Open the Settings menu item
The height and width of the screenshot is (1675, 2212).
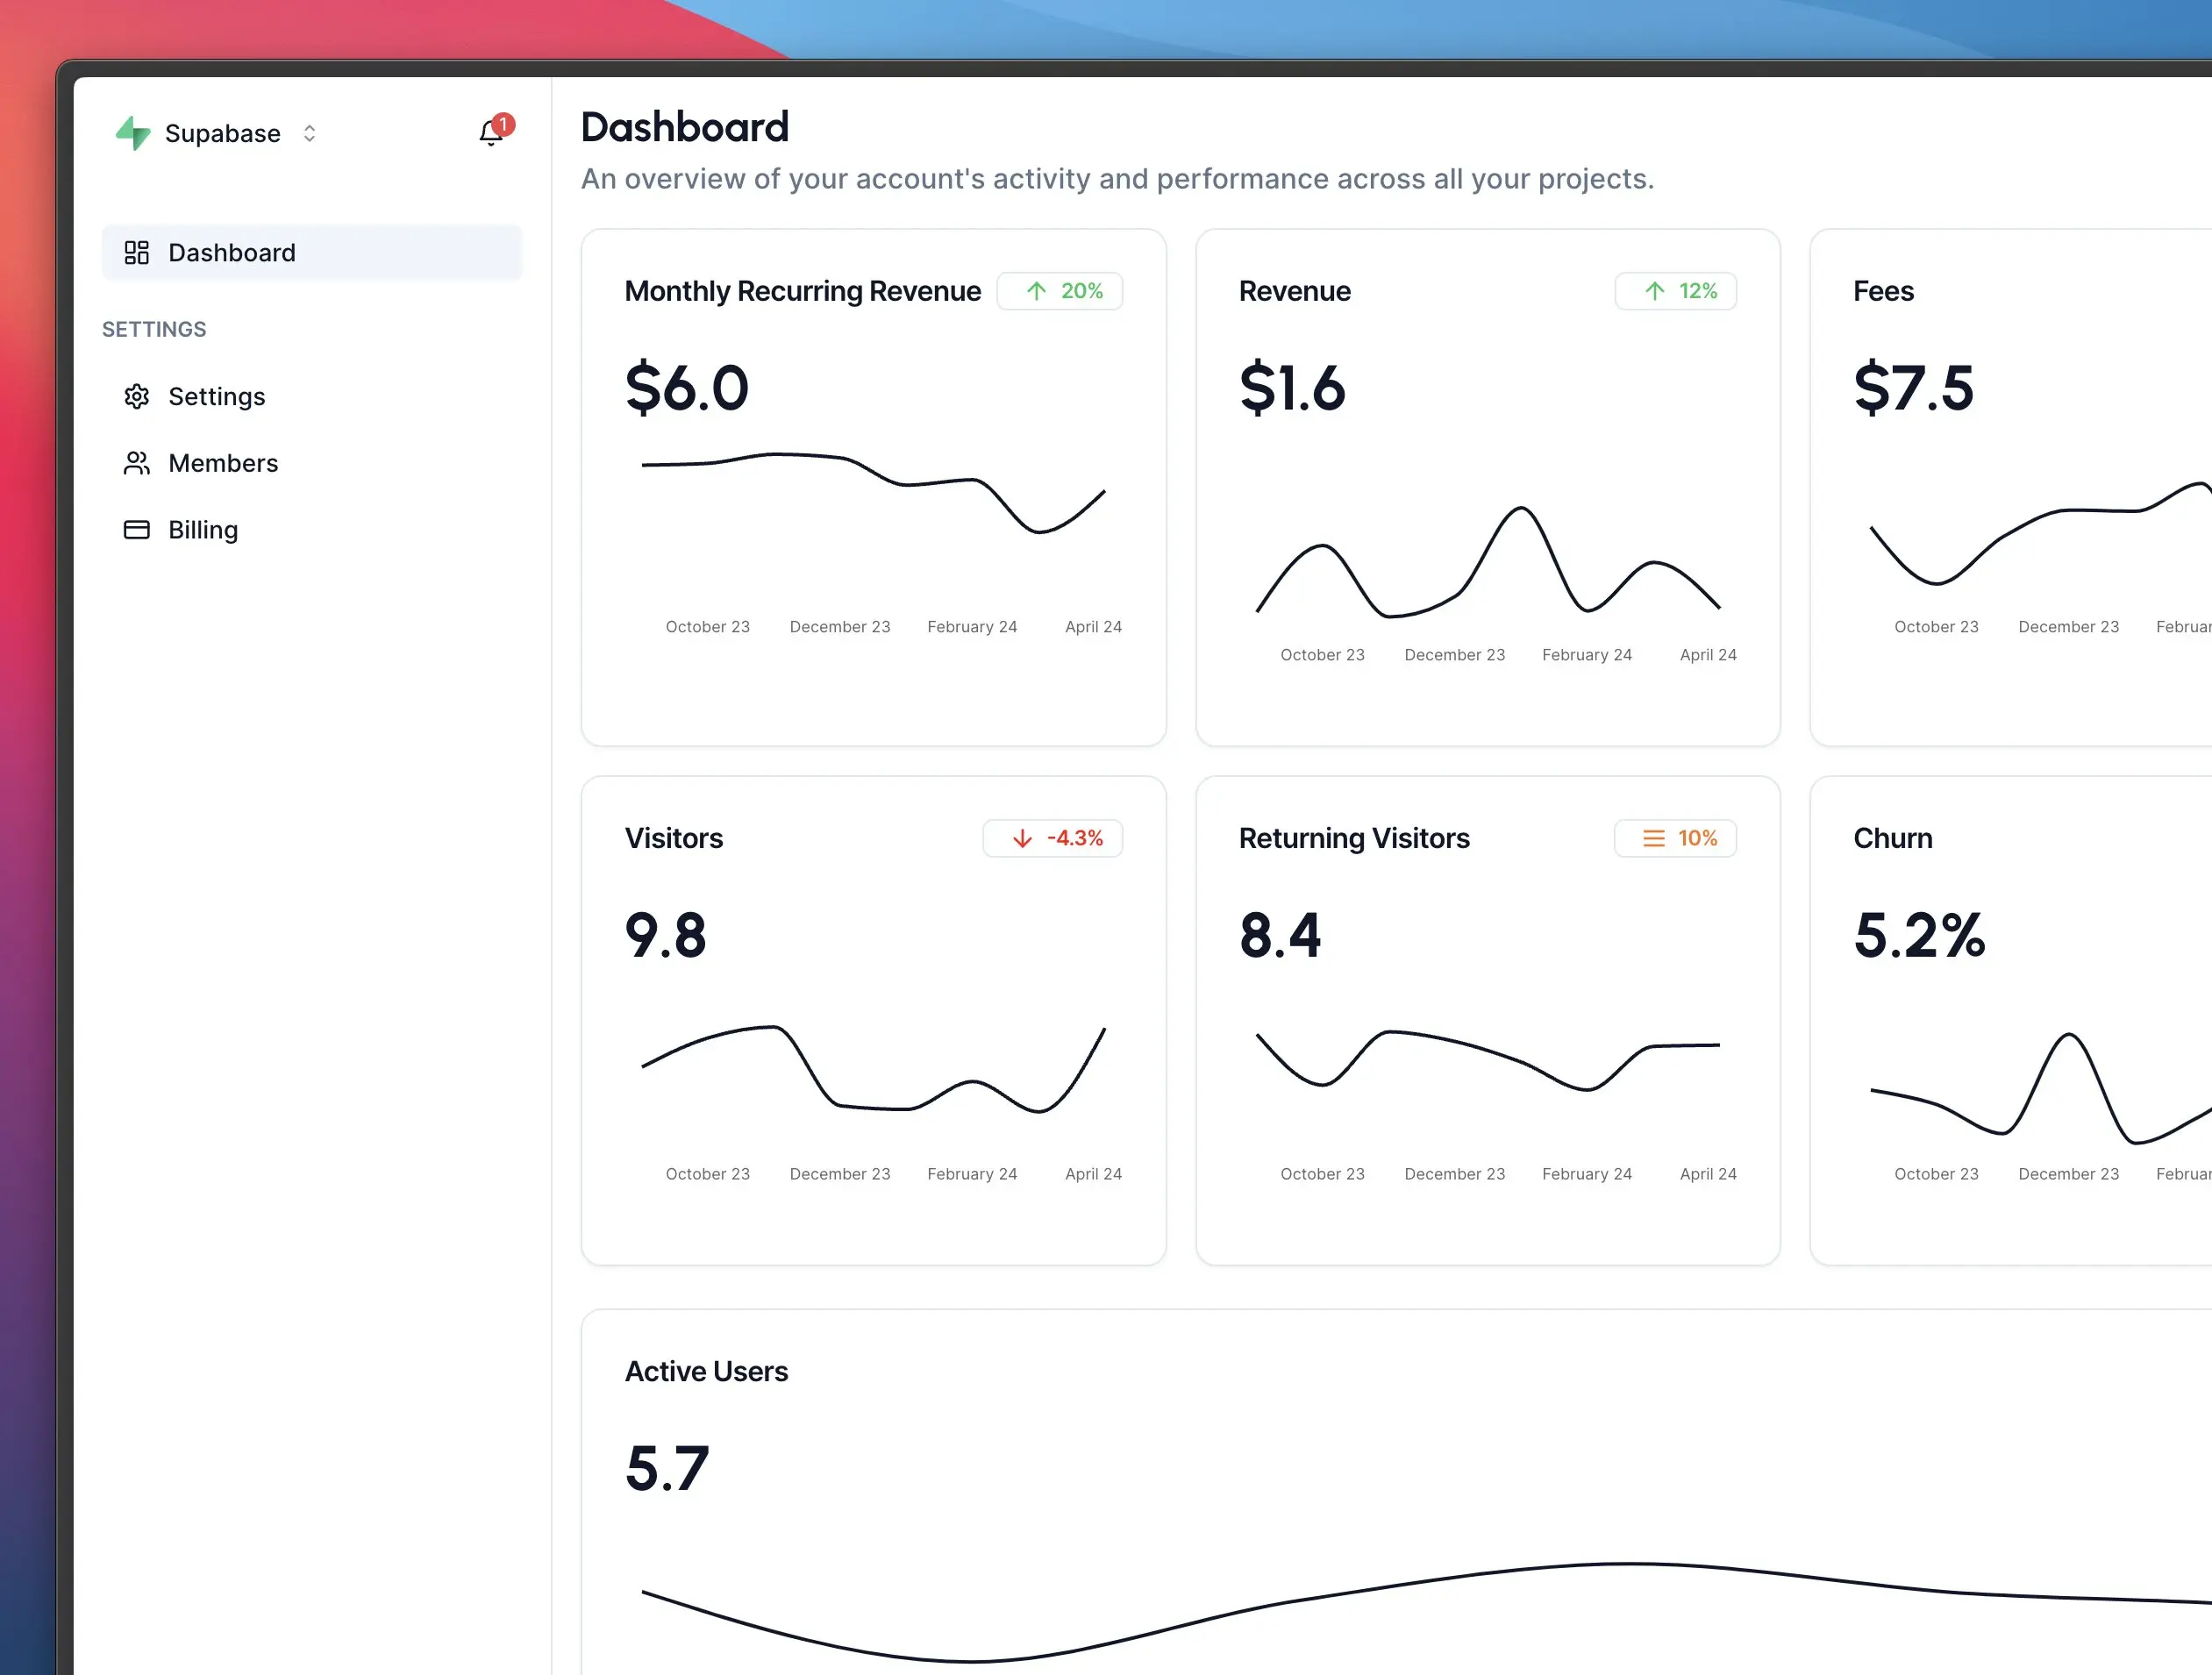click(217, 397)
